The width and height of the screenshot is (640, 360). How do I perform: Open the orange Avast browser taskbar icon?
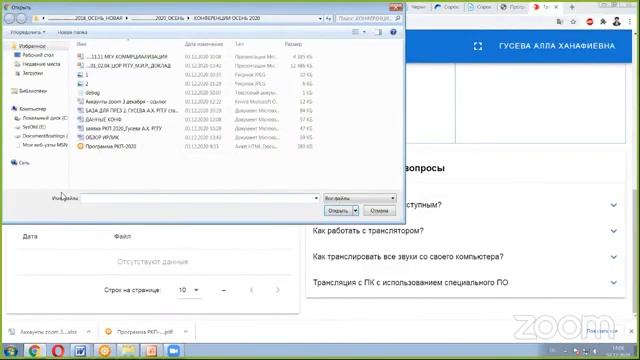(104, 351)
